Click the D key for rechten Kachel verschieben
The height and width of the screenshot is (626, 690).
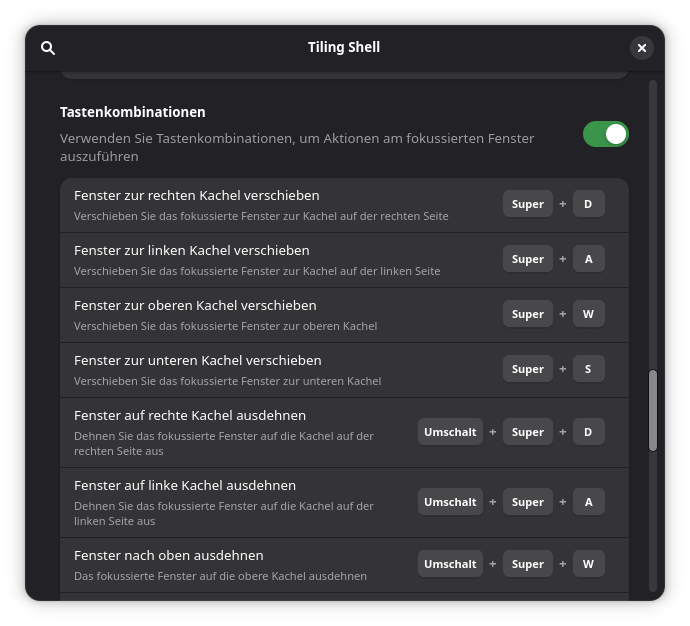pos(588,204)
